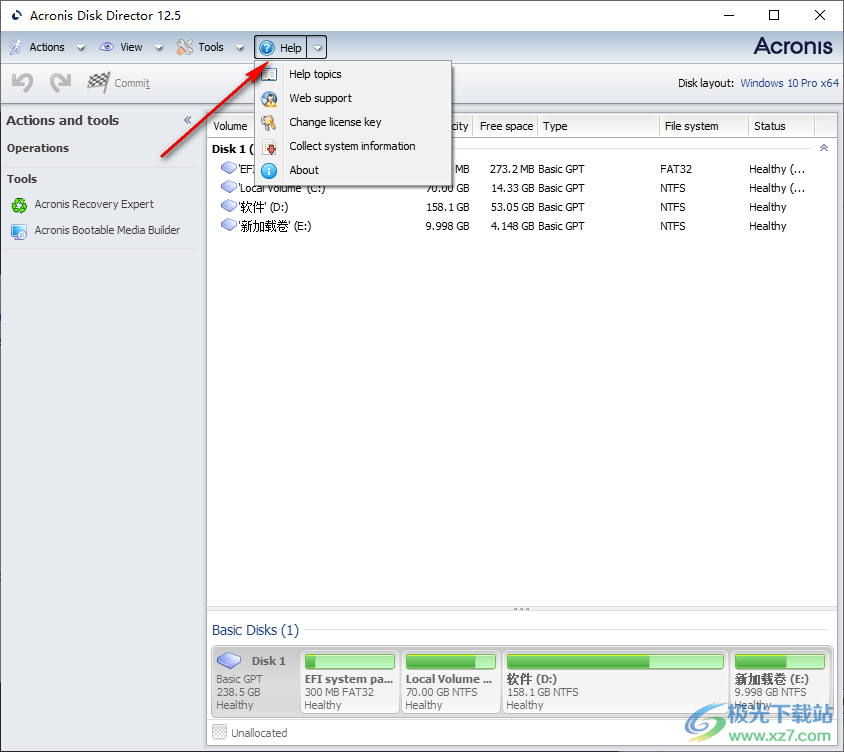Screen dimensions: 844x752
Task: Click the About info icon
Action: (269, 171)
